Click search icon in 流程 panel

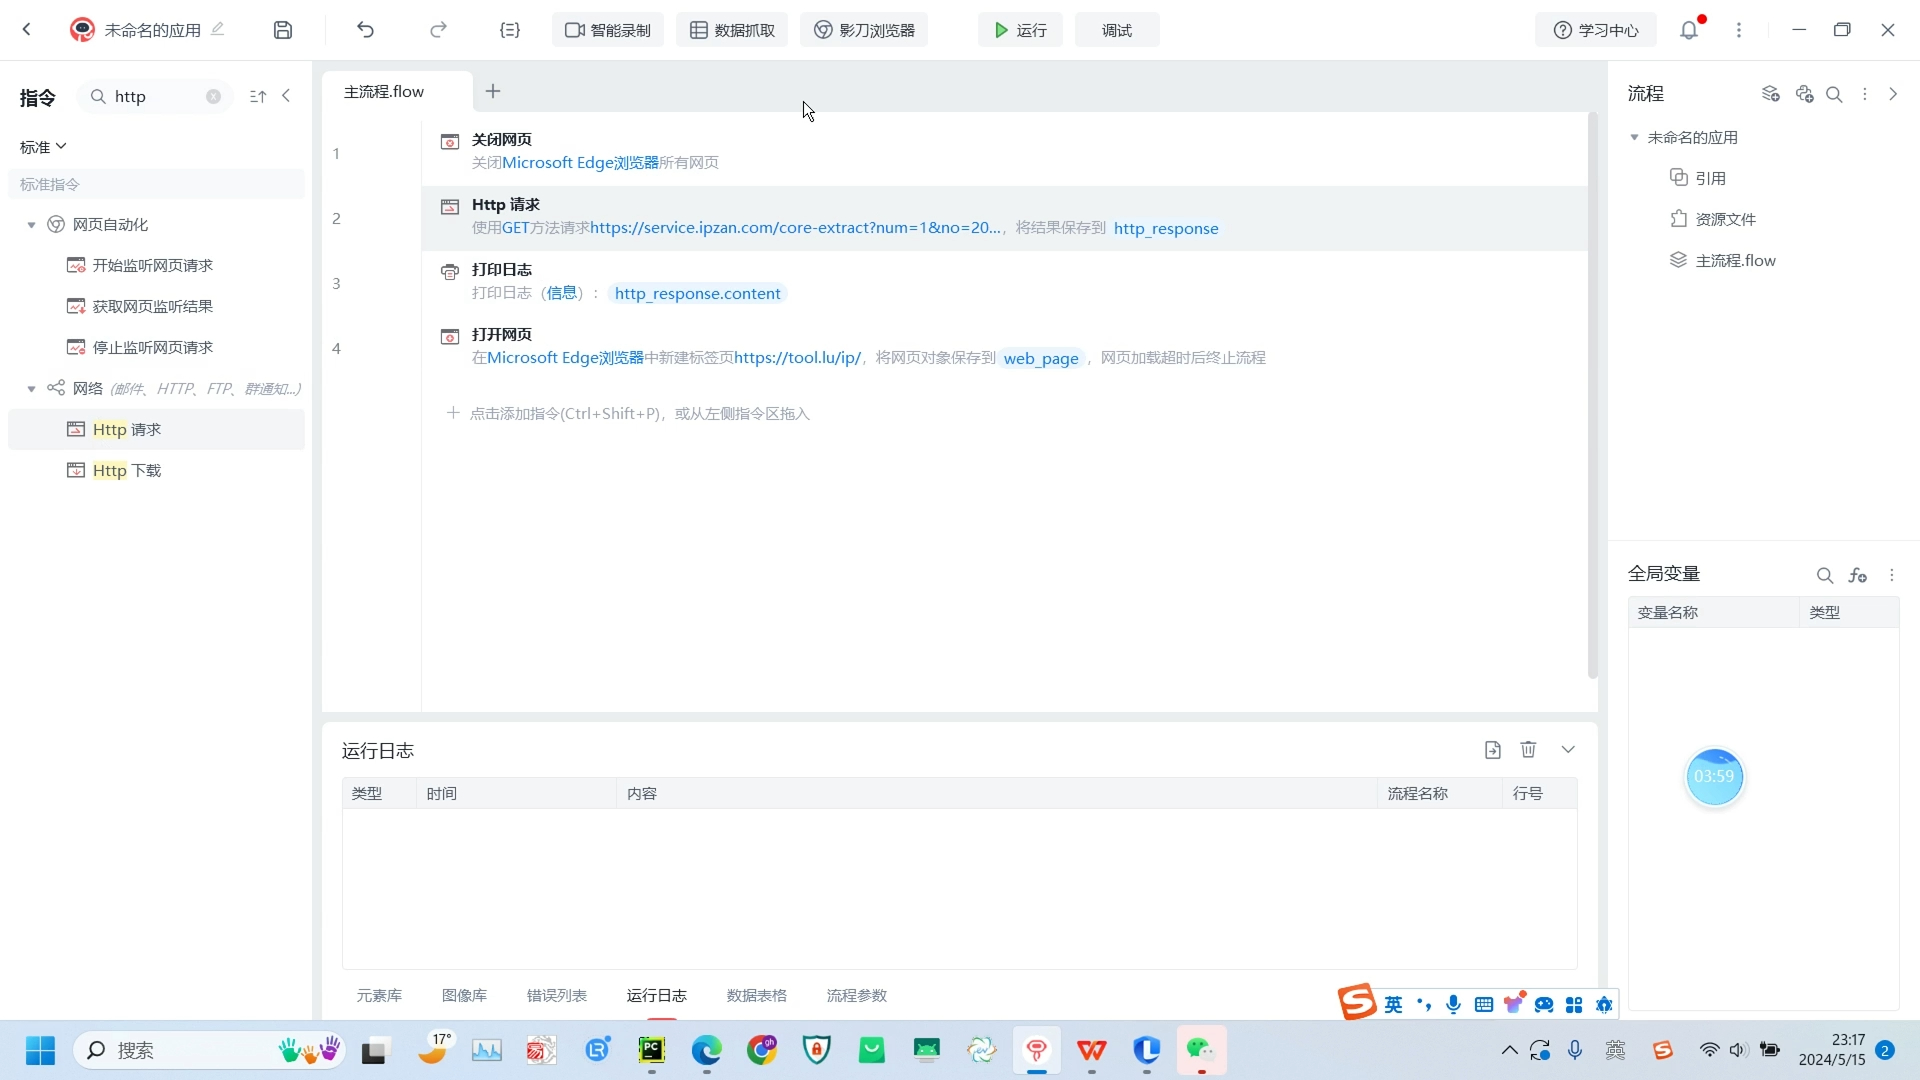(x=1834, y=94)
